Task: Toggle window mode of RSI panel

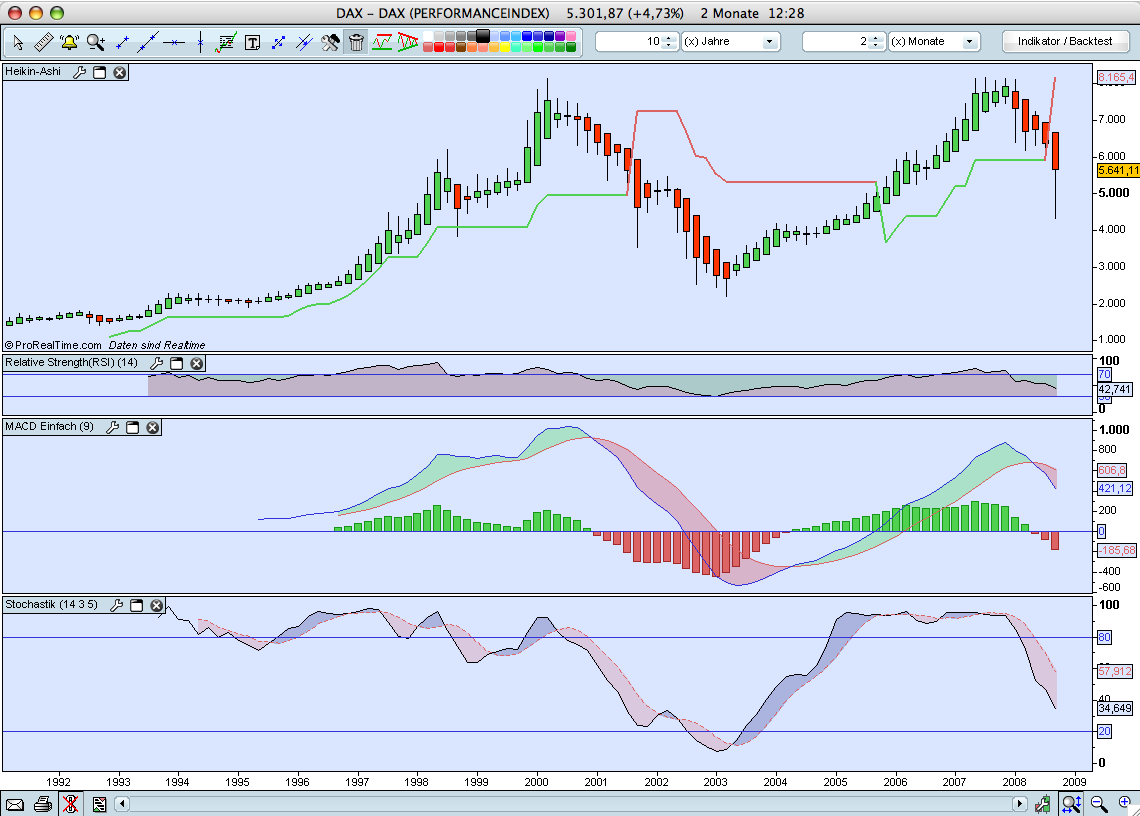Action: 177,364
